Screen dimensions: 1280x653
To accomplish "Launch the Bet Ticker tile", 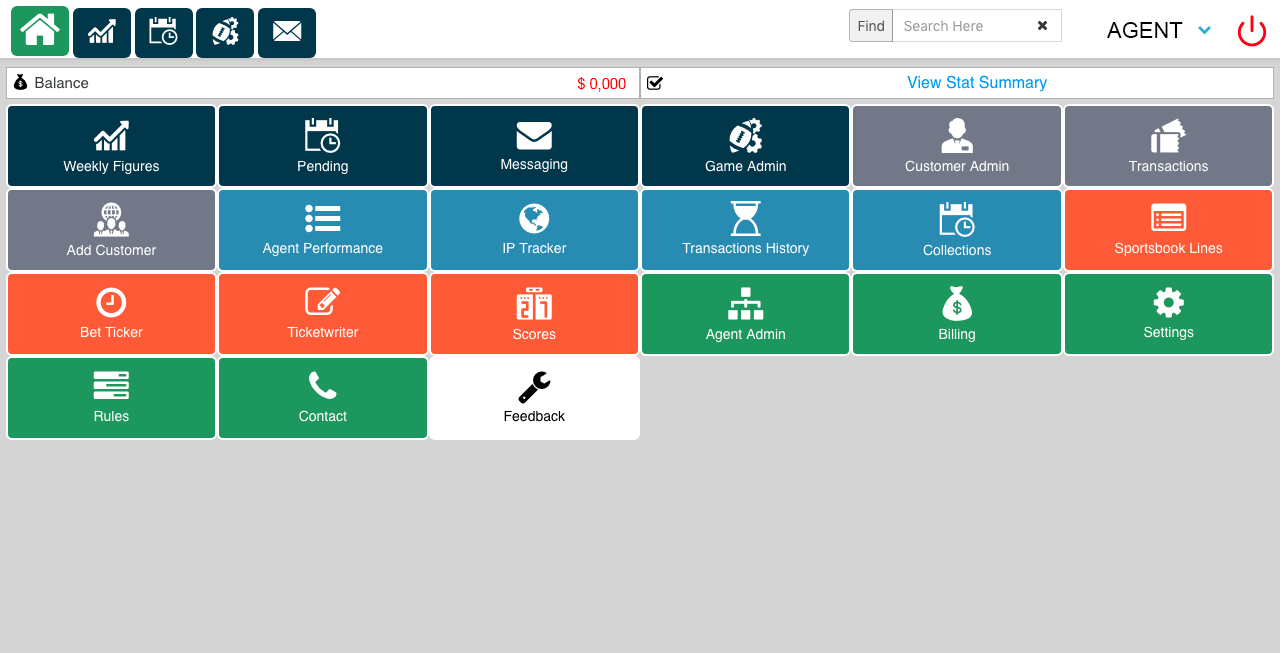I will (111, 314).
